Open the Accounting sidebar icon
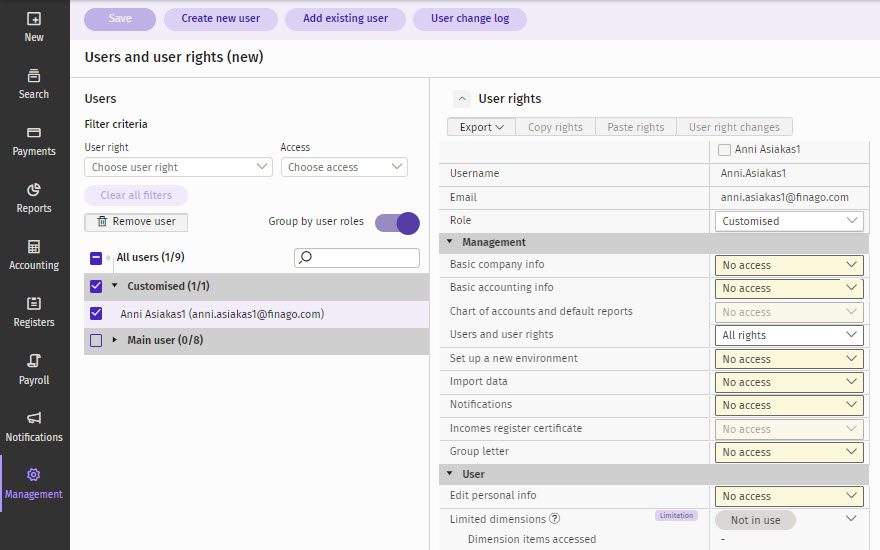Image resolution: width=880 pixels, height=550 pixels. click(34, 246)
